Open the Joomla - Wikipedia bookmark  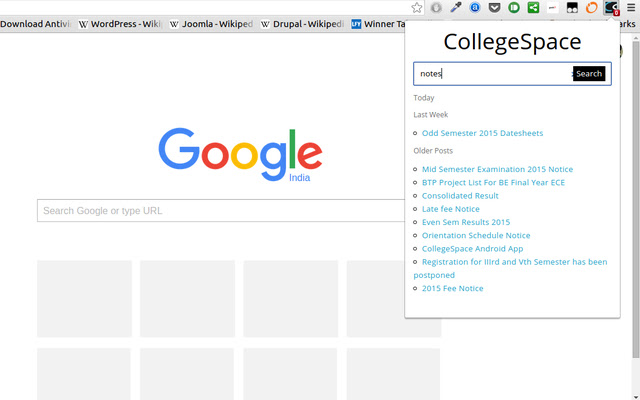tap(211, 24)
